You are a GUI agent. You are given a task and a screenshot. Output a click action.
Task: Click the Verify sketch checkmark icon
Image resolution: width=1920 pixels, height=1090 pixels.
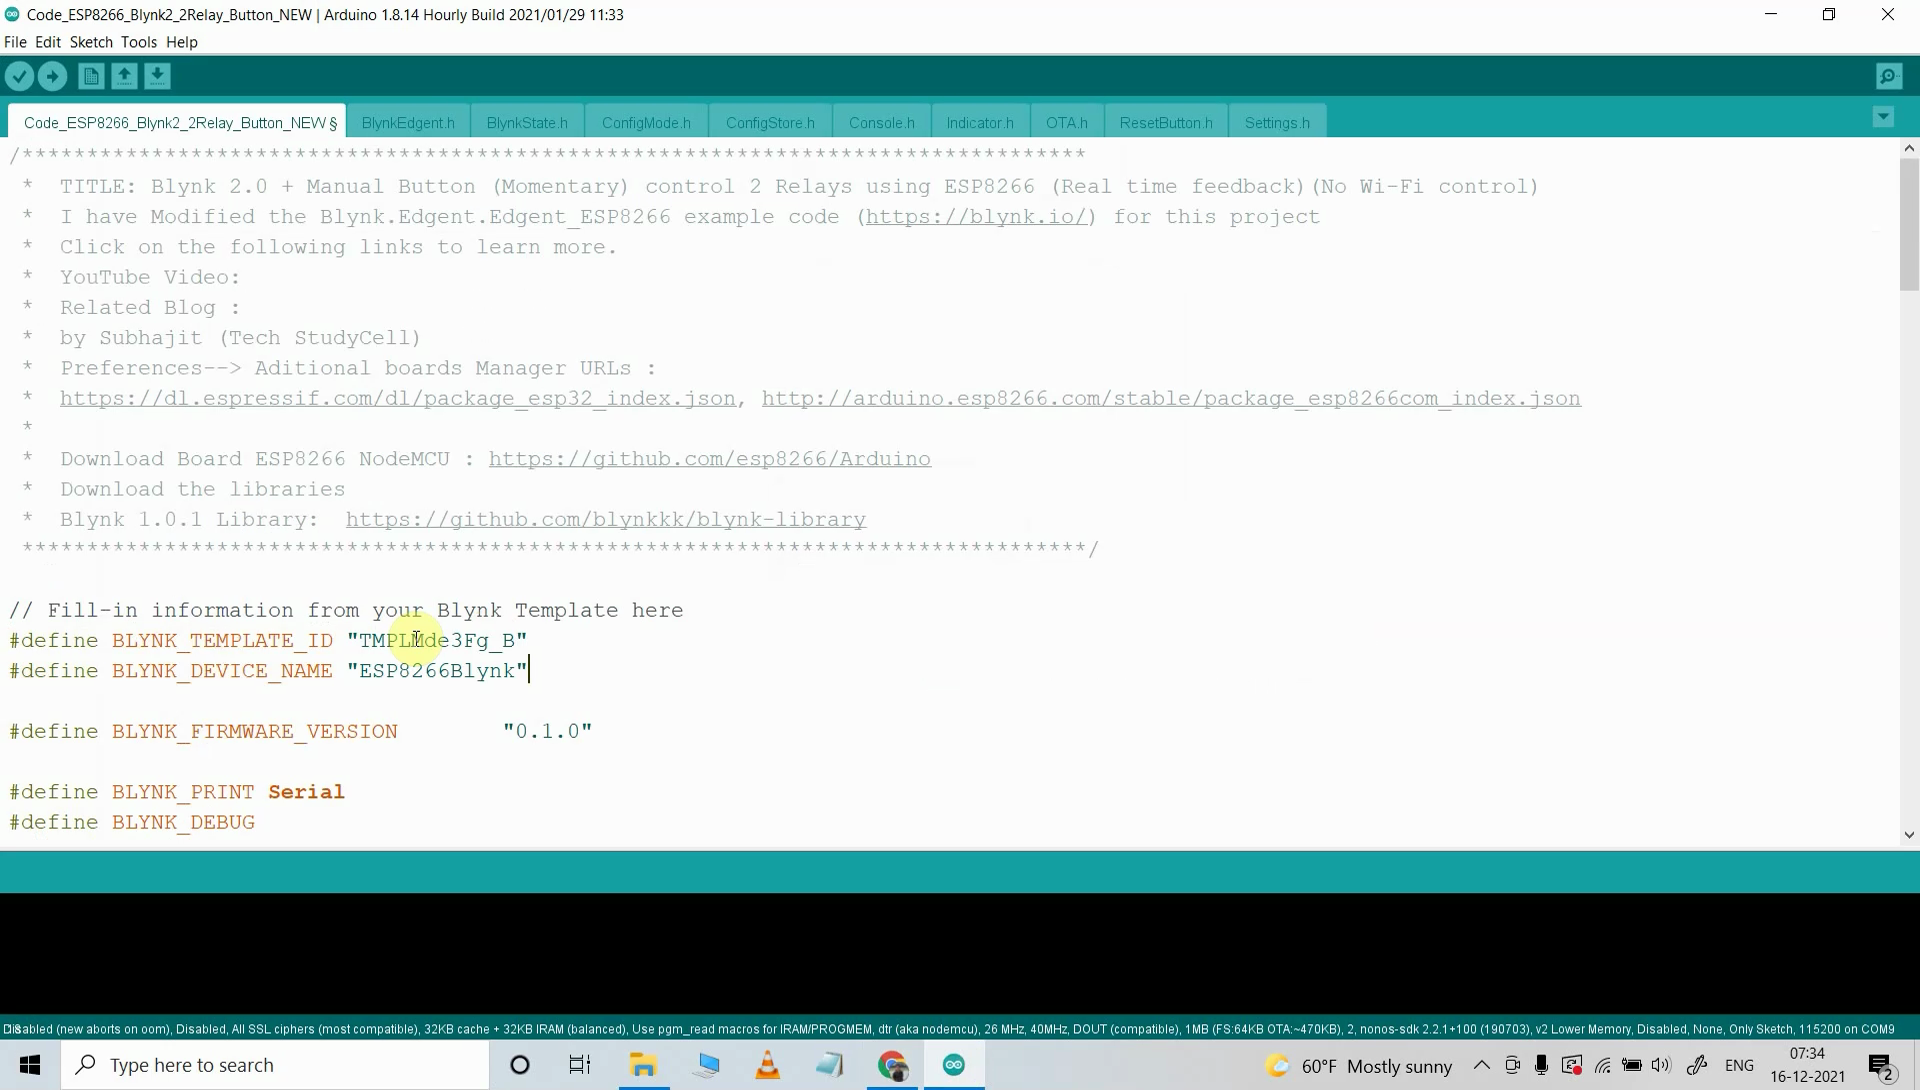coord(19,76)
